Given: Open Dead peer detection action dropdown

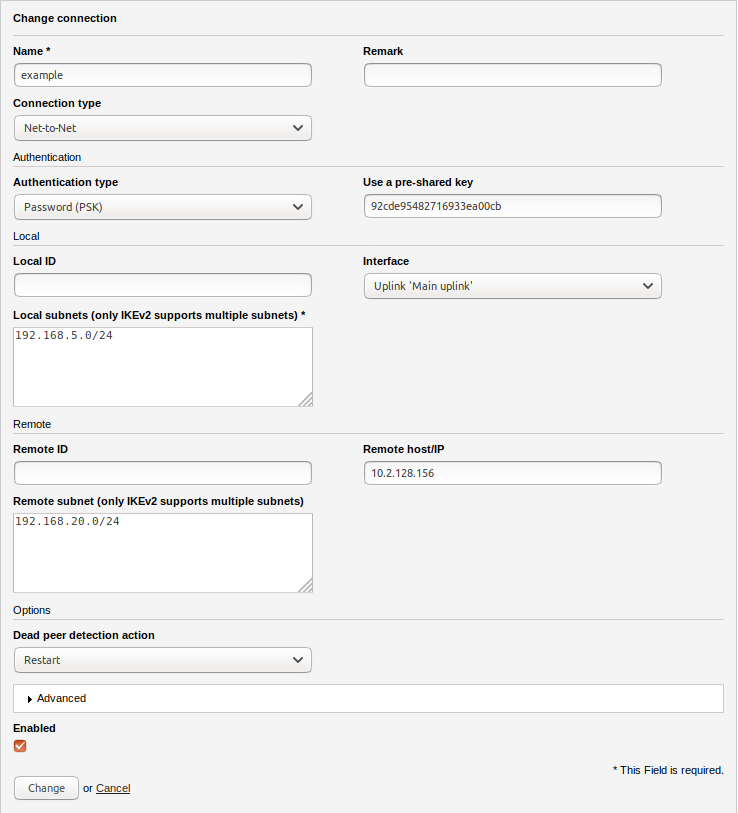Looking at the screenshot, I should coord(162,660).
